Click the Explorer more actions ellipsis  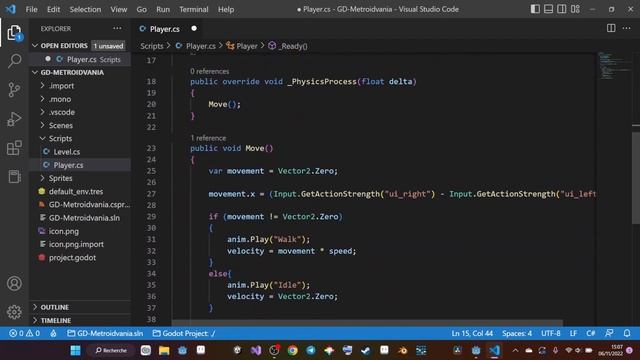point(117,29)
